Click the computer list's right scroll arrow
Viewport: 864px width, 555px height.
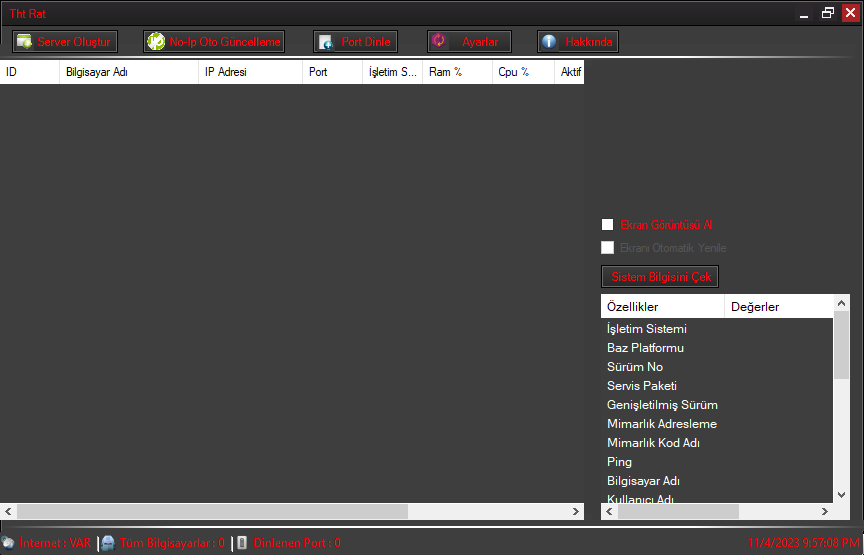[x=576, y=511]
